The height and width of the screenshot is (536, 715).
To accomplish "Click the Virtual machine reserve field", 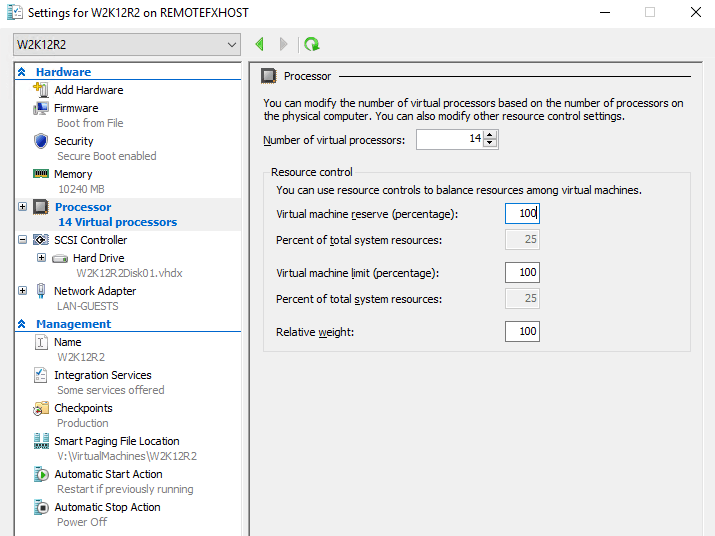I will click(x=522, y=213).
